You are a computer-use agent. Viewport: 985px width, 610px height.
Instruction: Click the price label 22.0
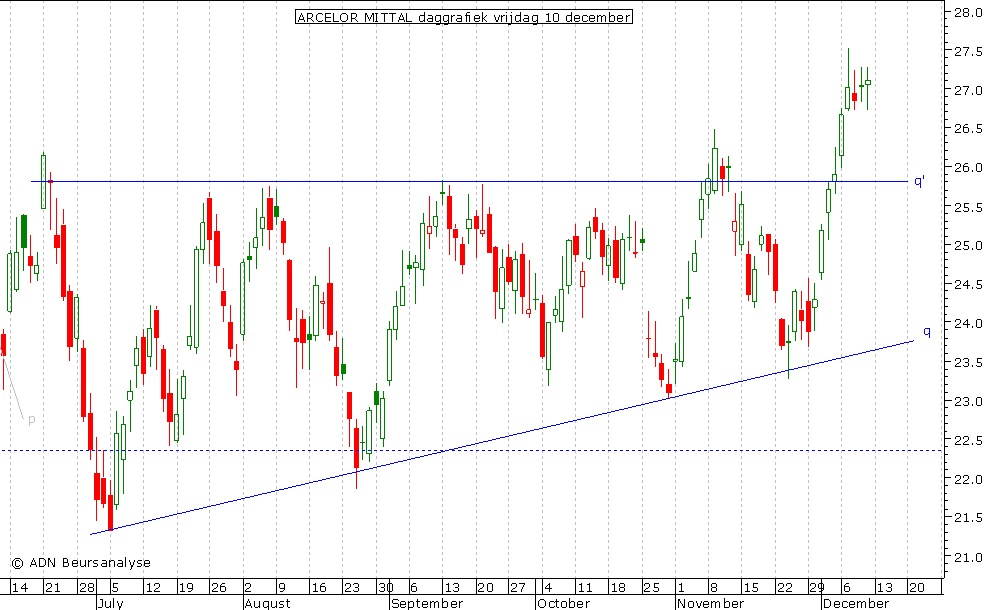[x=968, y=479]
